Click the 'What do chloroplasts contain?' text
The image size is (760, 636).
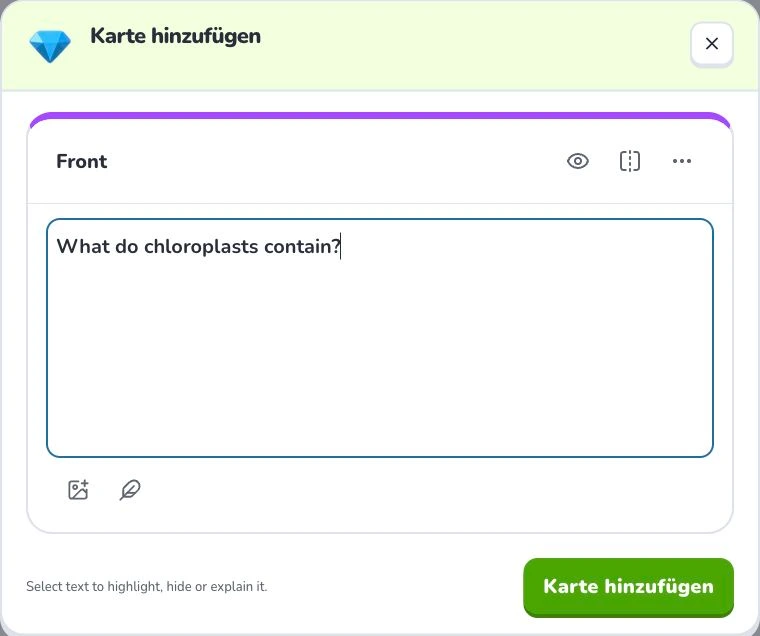click(x=199, y=246)
